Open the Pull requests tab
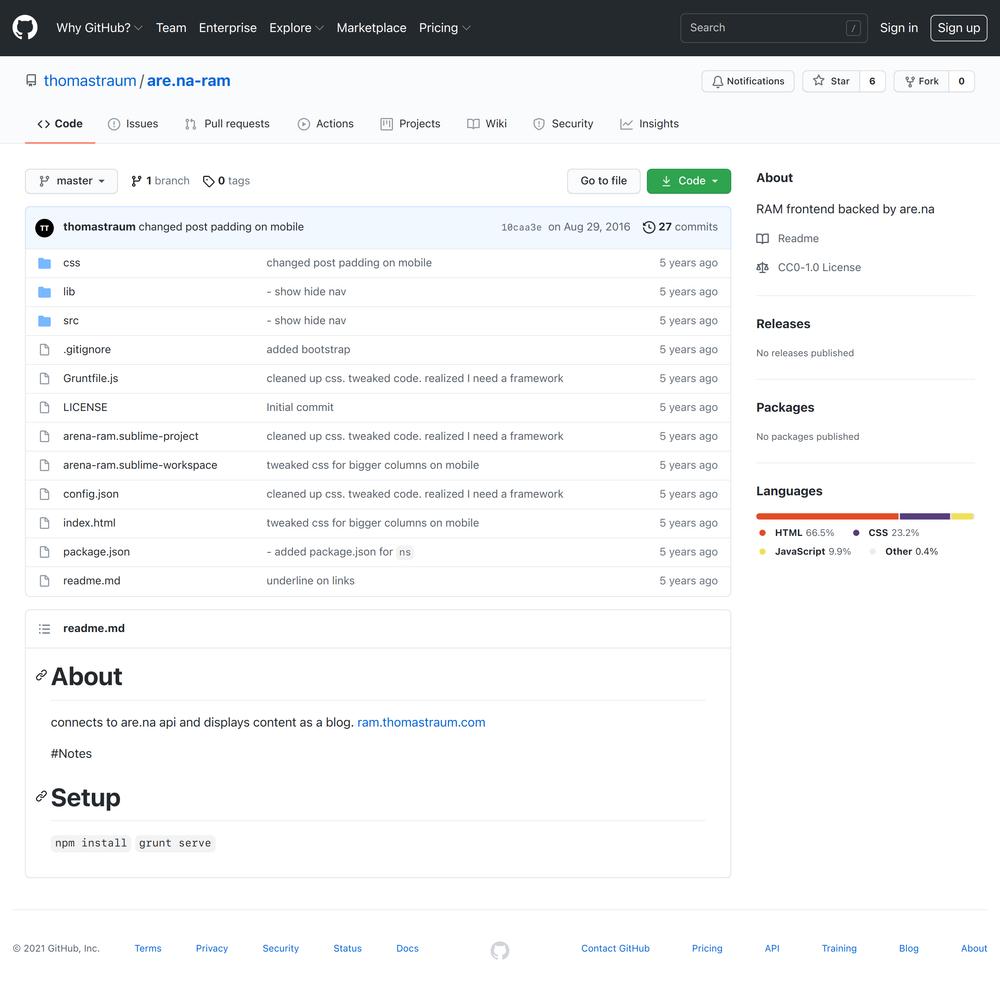 (227, 124)
